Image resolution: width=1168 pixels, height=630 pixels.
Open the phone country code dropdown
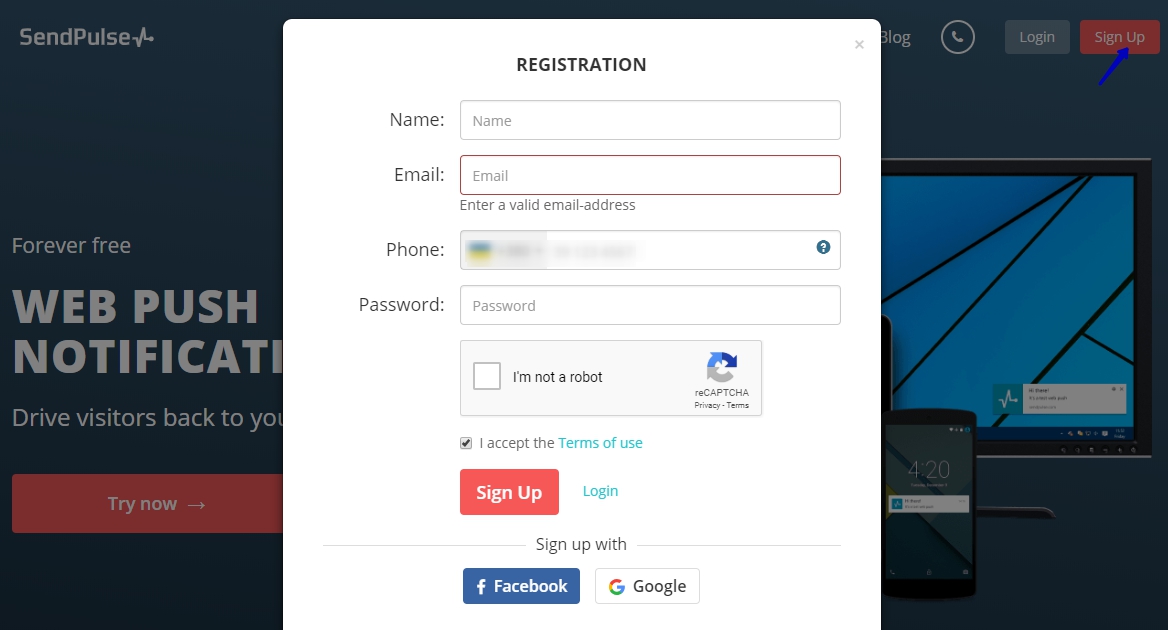click(x=506, y=250)
